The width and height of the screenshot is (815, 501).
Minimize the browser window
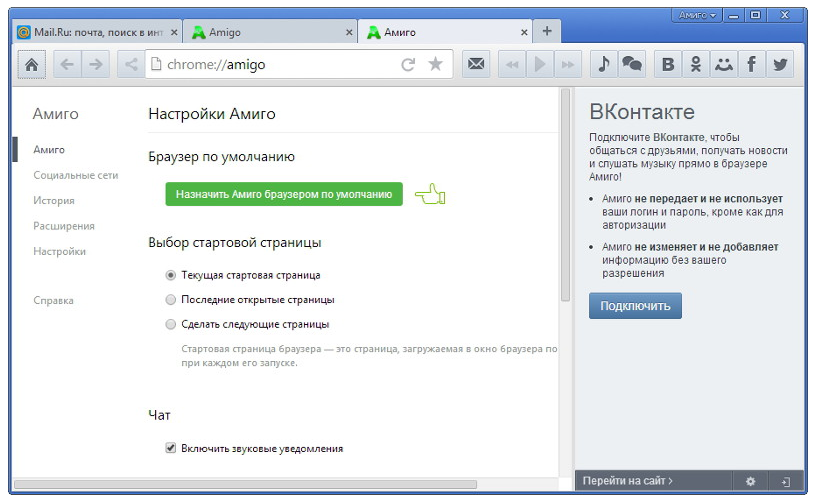733,16
